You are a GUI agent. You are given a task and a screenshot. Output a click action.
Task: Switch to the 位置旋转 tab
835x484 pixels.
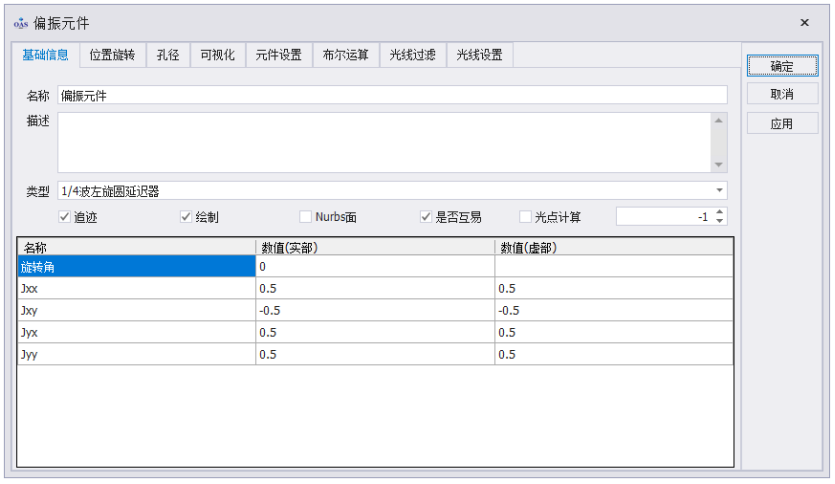pos(112,55)
